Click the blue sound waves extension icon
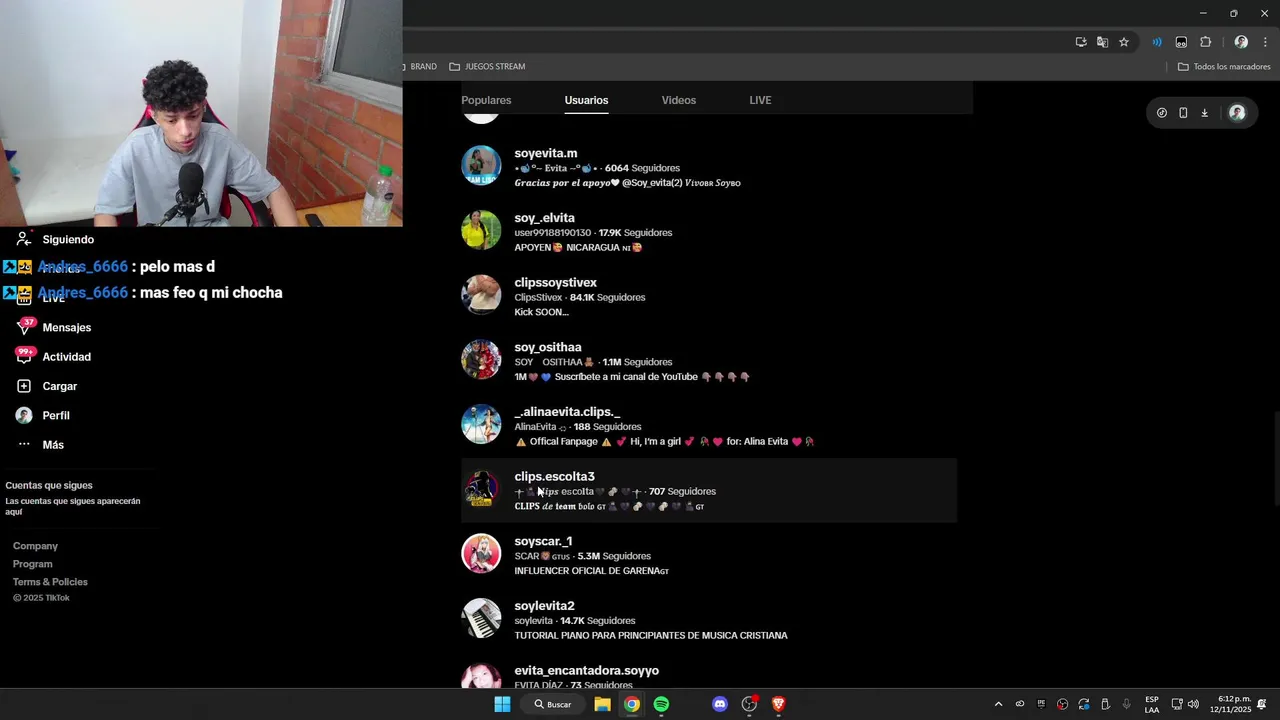The width and height of the screenshot is (1280, 720). click(1157, 42)
